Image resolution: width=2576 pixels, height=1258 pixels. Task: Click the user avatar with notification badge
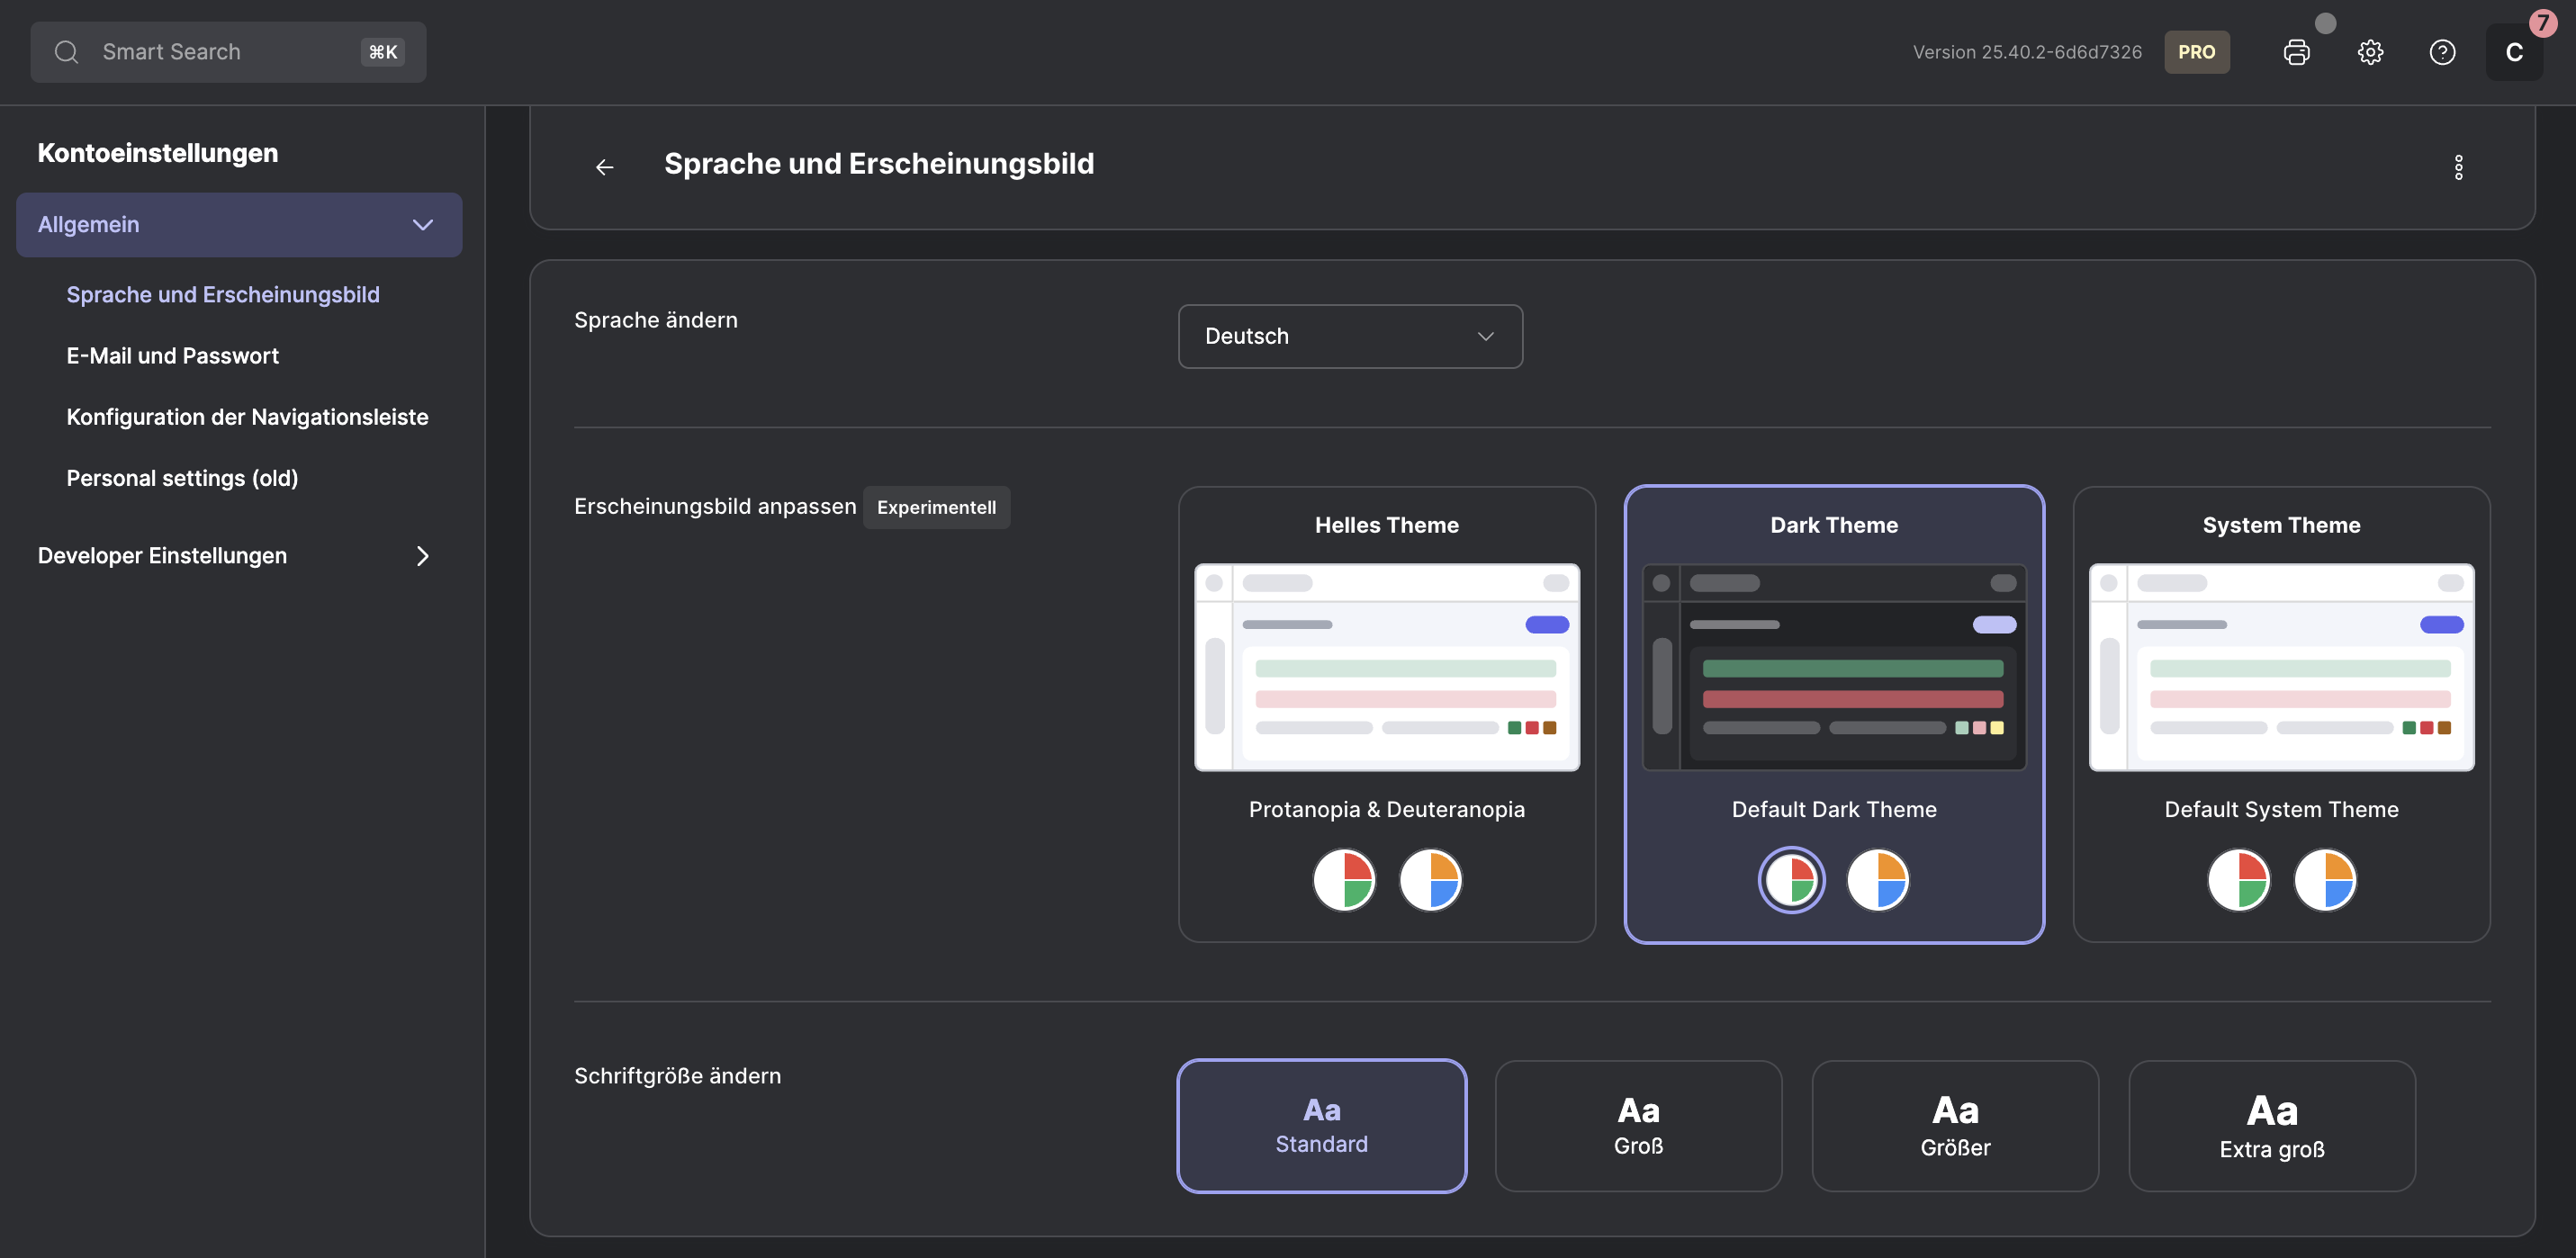pyautogui.click(x=2515, y=51)
